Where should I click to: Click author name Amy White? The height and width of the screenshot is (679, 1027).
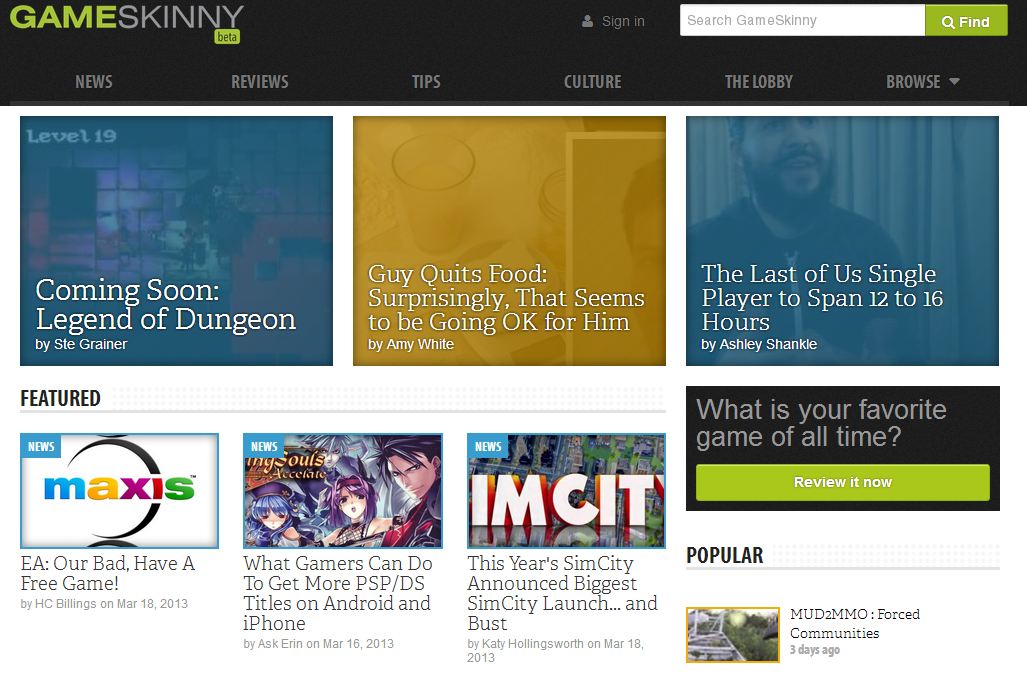pyautogui.click(x=420, y=344)
